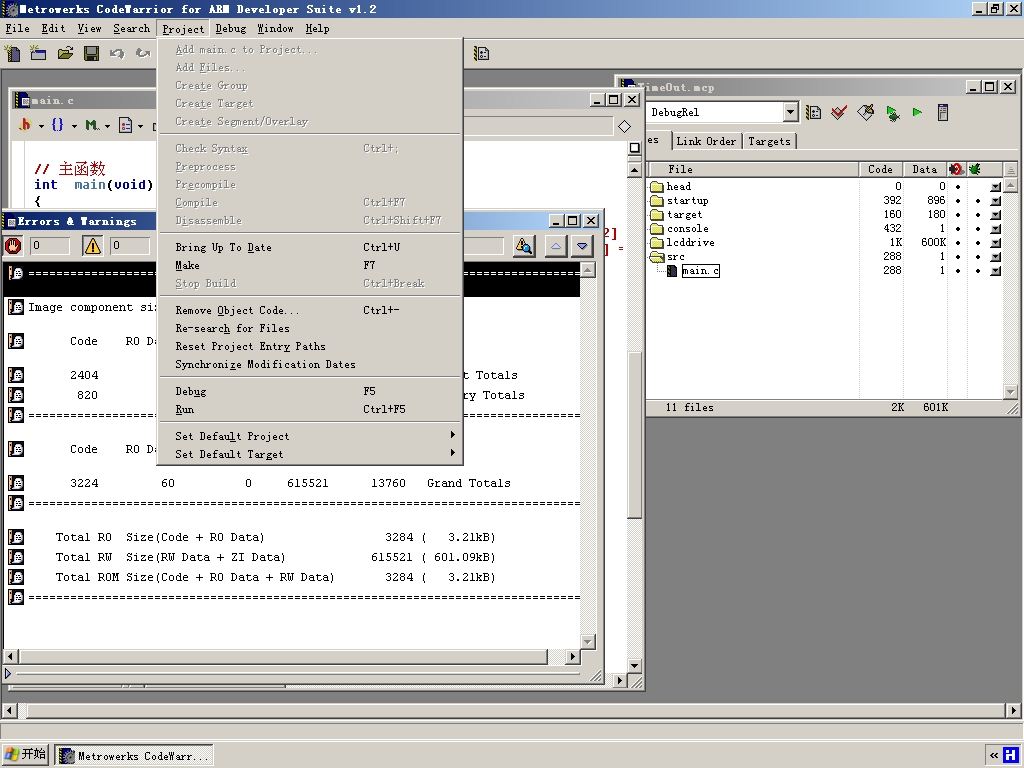Open the File menu in menu bar
This screenshot has height=768, width=1024.
coord(18,28)
